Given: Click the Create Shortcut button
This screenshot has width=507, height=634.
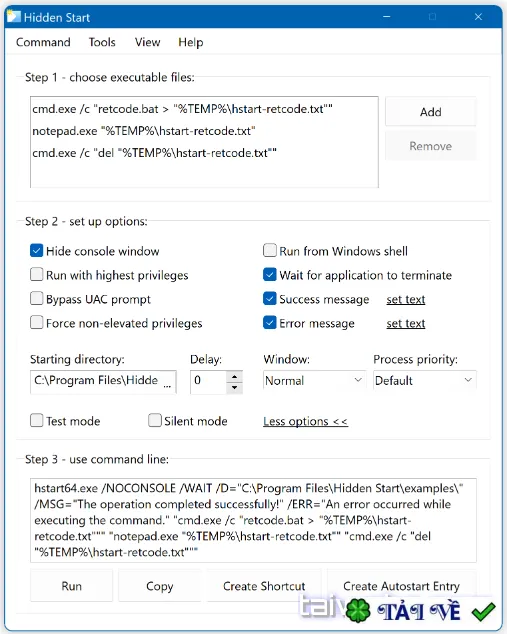Looking at the screenshot, I should (x=264, y=586).
